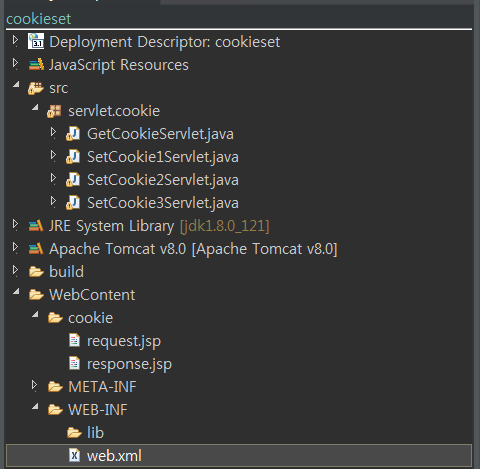The height and width of the screenshot is (469, 480).
Task: Click the GetCookieServlet.java file icon
Action: pos(73,134)
